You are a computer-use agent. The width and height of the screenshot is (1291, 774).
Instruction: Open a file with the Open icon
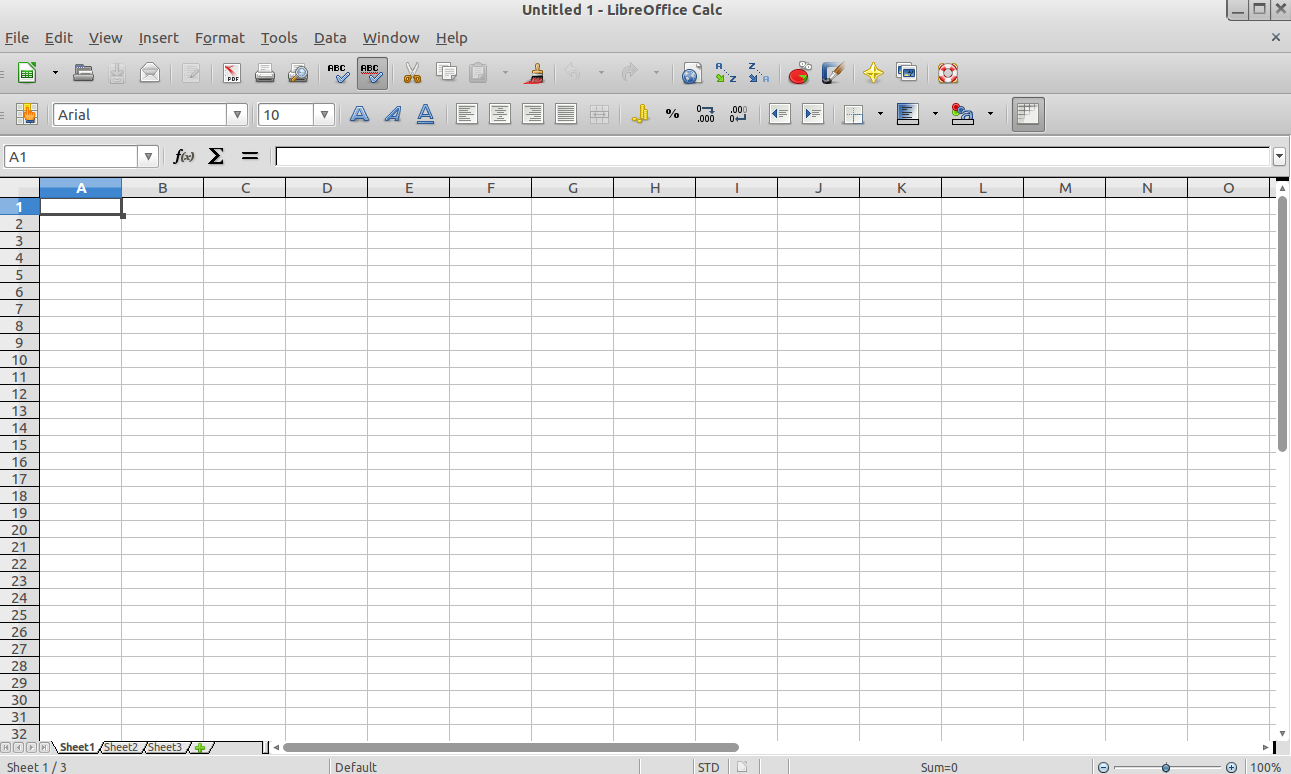84,73
